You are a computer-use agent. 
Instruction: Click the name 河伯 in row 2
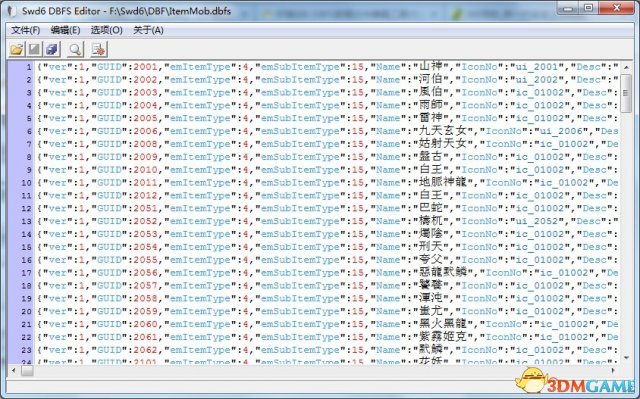point(431,80)
